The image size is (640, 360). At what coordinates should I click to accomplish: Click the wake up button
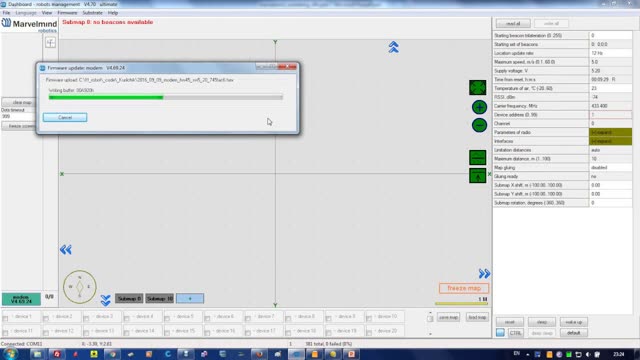(573, 322)
